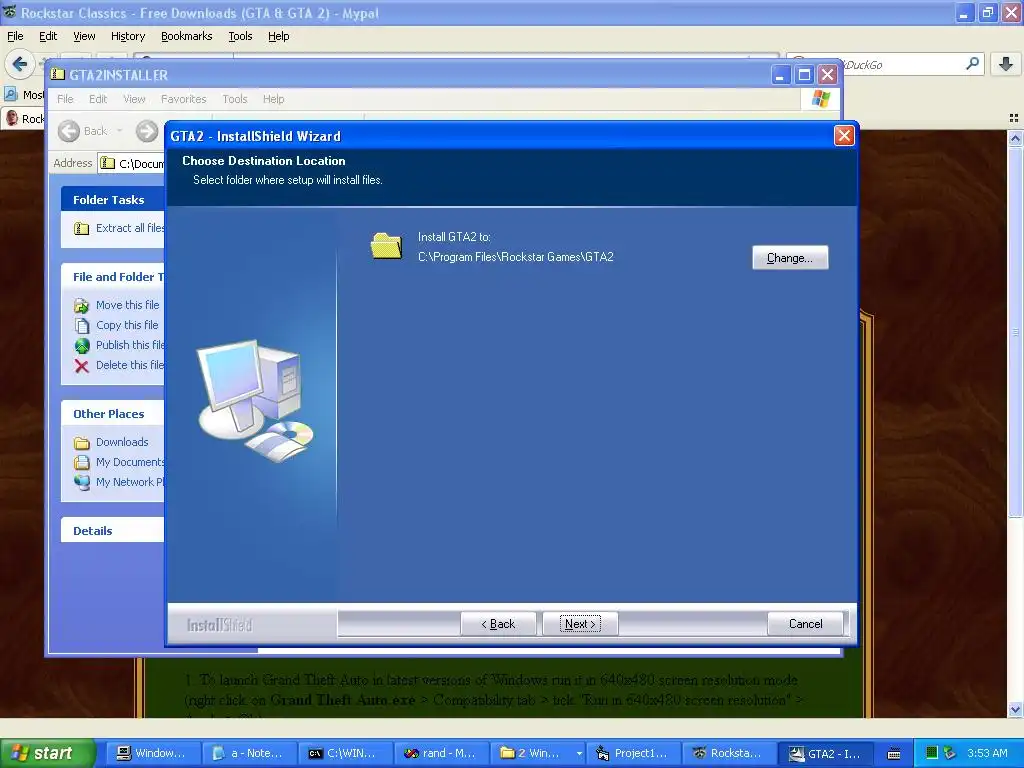Open the Explorer Back history dropdown arrow

pos(120,131)
